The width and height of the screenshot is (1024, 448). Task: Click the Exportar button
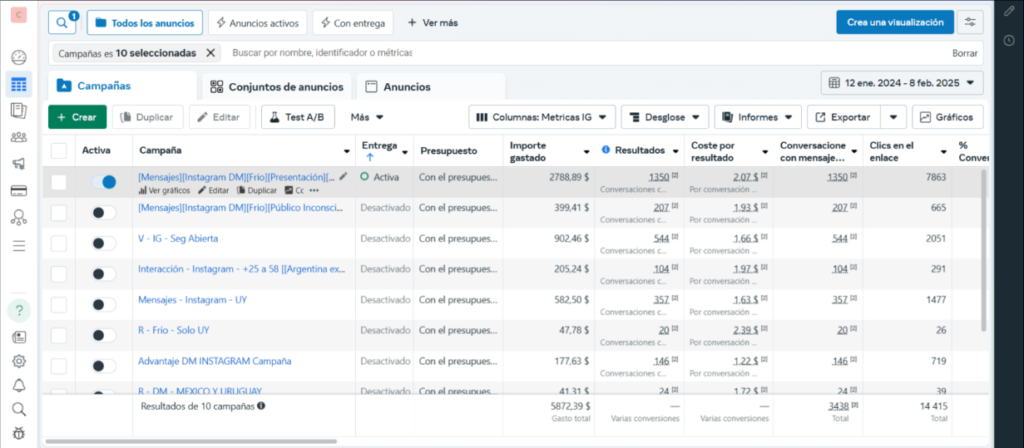tap(844, 118)
